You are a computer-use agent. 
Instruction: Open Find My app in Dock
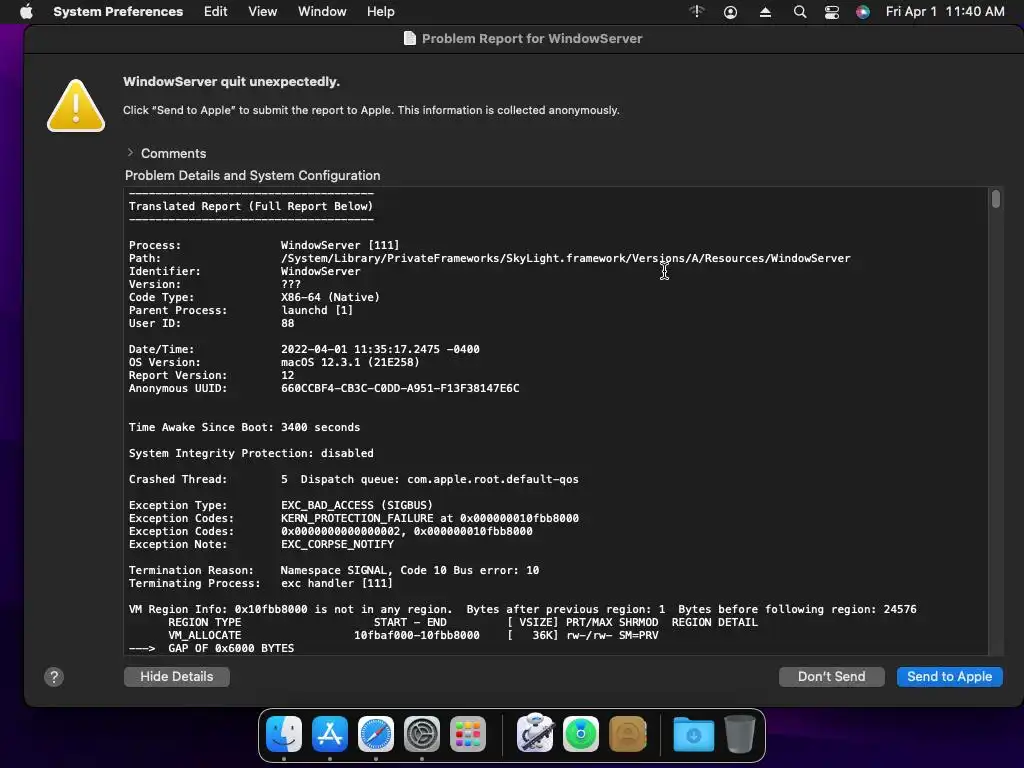581,733
